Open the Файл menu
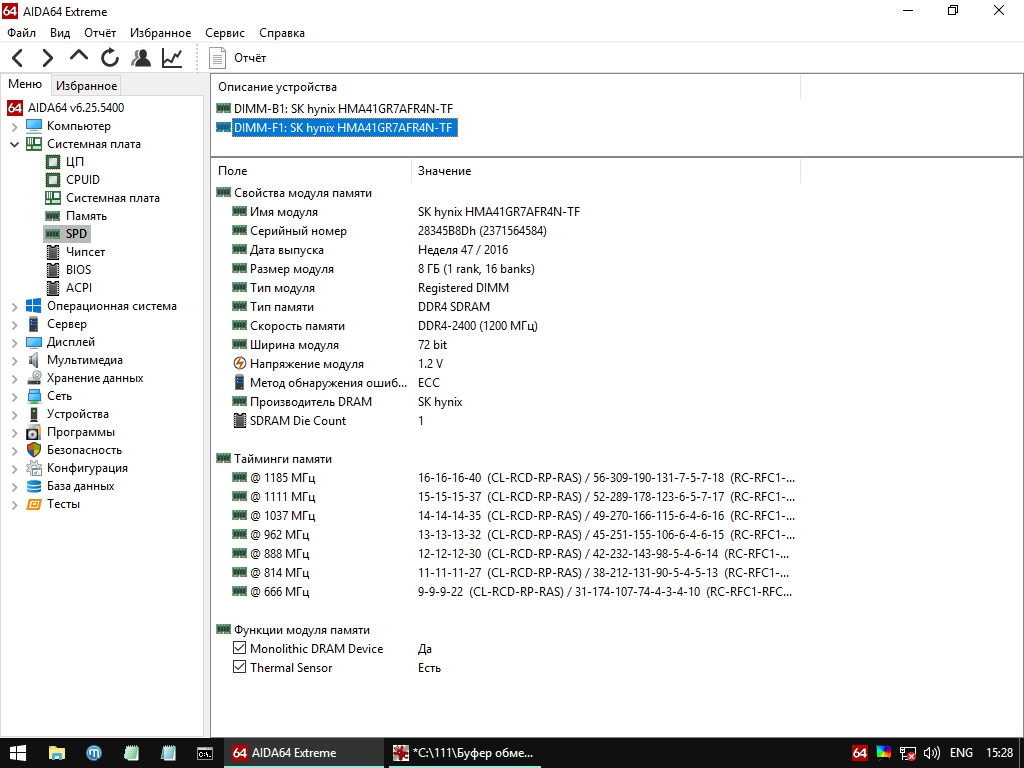The image size is (1024, 768). (x=22, y=33)
